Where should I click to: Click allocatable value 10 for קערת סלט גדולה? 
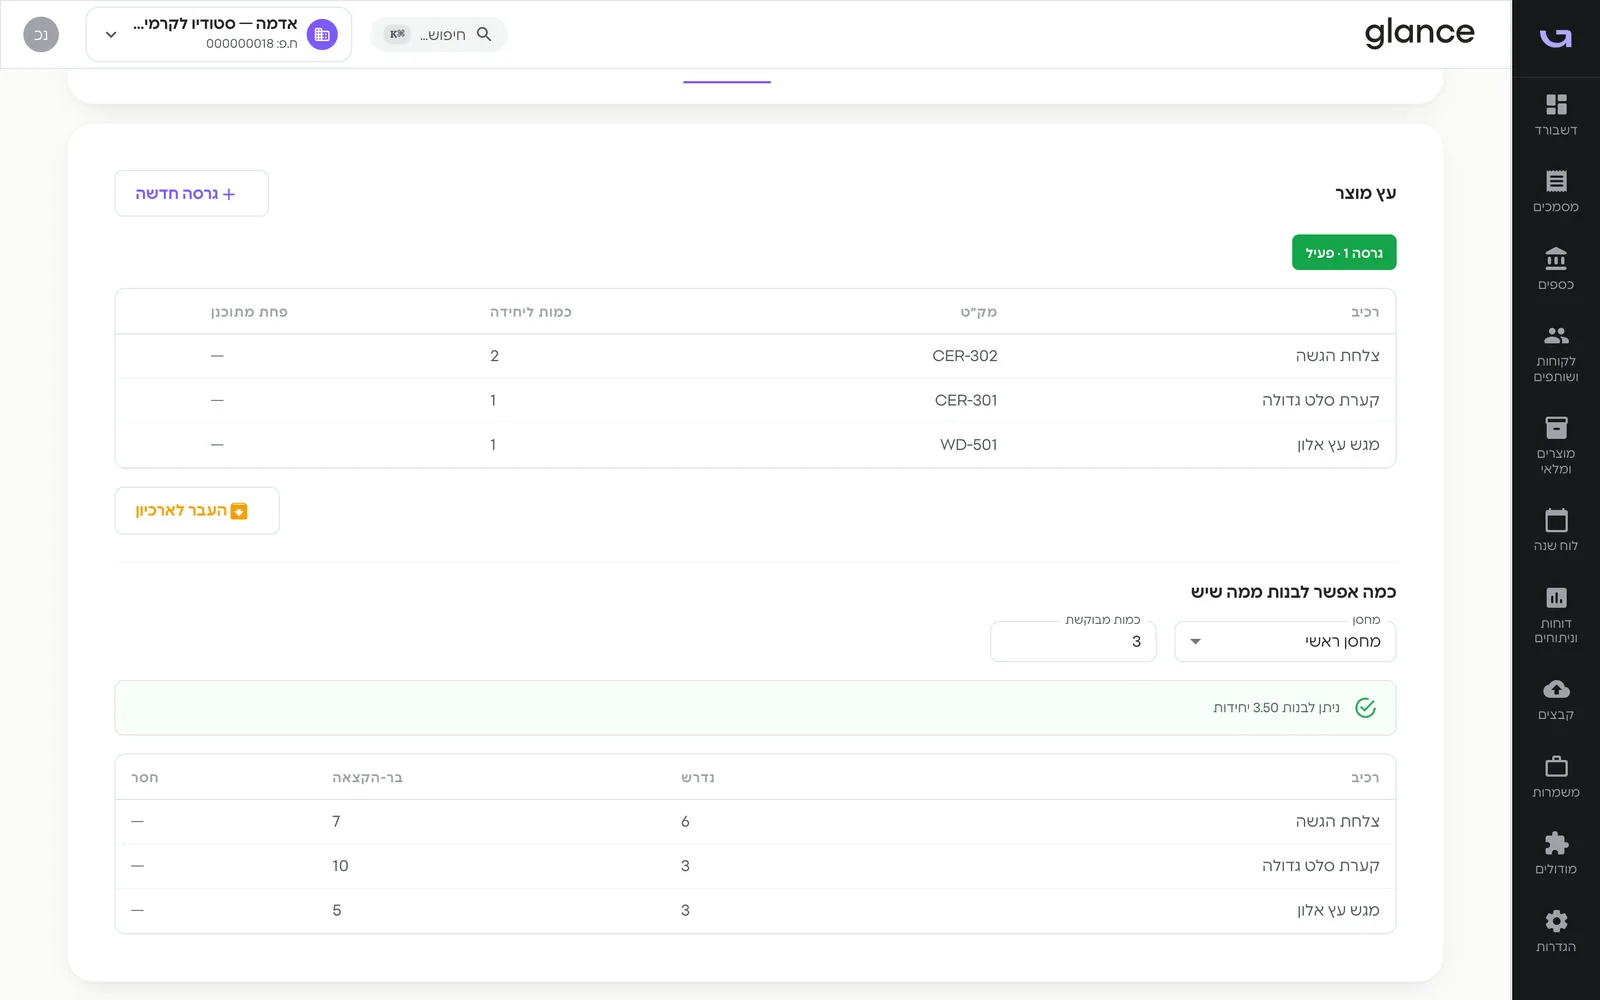(x=340, y=866)
